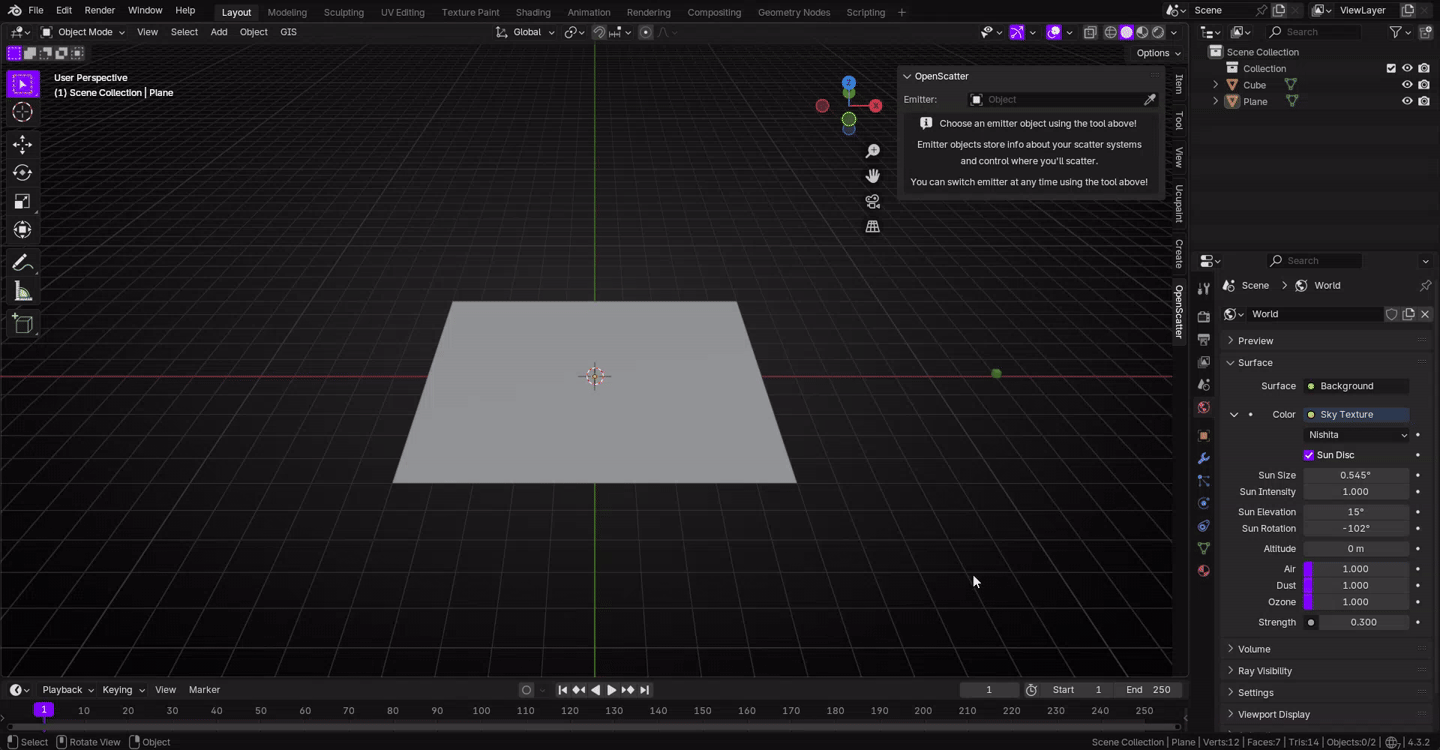Uncheck the Sun Disc checkbox
The height and width of the screenshot is (750, 1440).
(1309, 455)
